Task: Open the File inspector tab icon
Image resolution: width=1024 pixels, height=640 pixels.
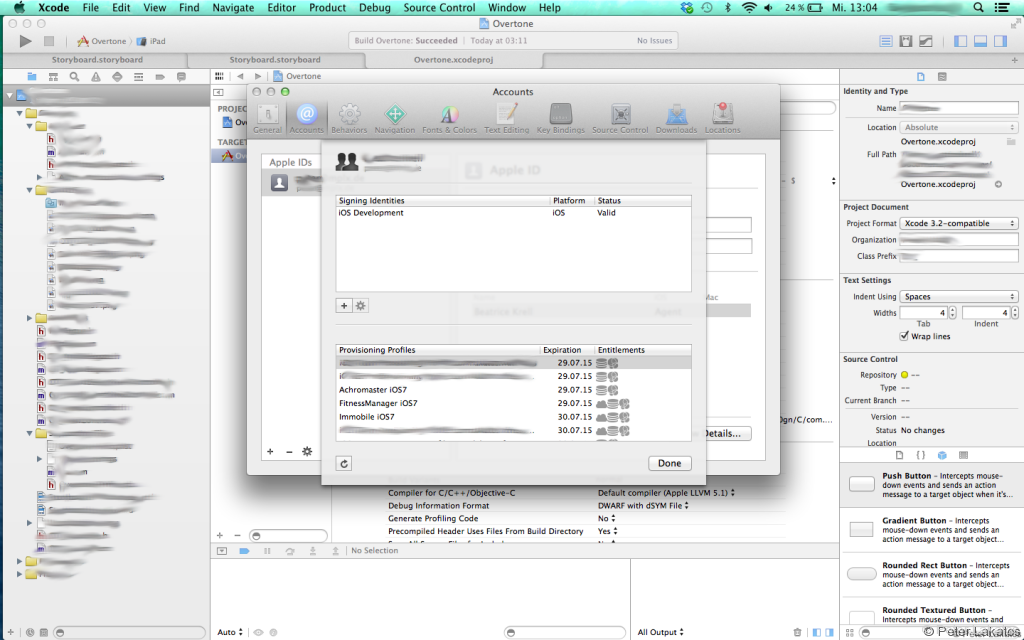Action: (921, 77)
